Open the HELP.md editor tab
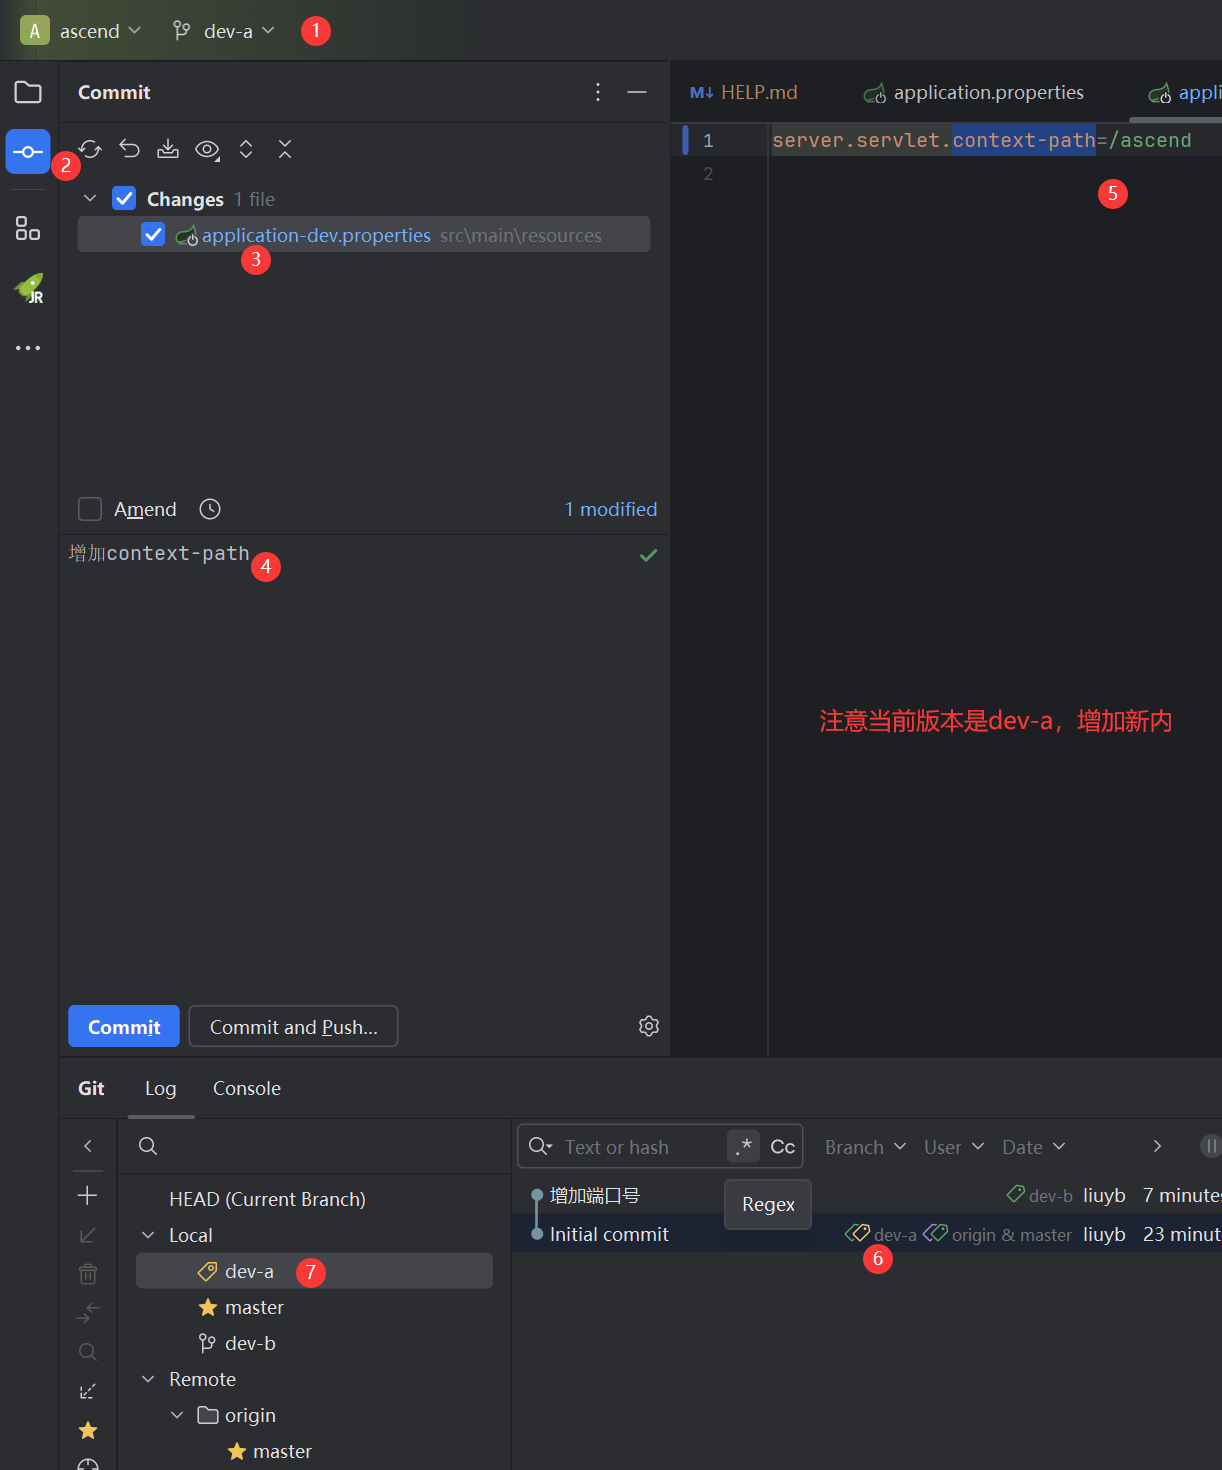The height and width of the screenshot is (1470, 1222). pyautogui.click(x=745, y=92)
